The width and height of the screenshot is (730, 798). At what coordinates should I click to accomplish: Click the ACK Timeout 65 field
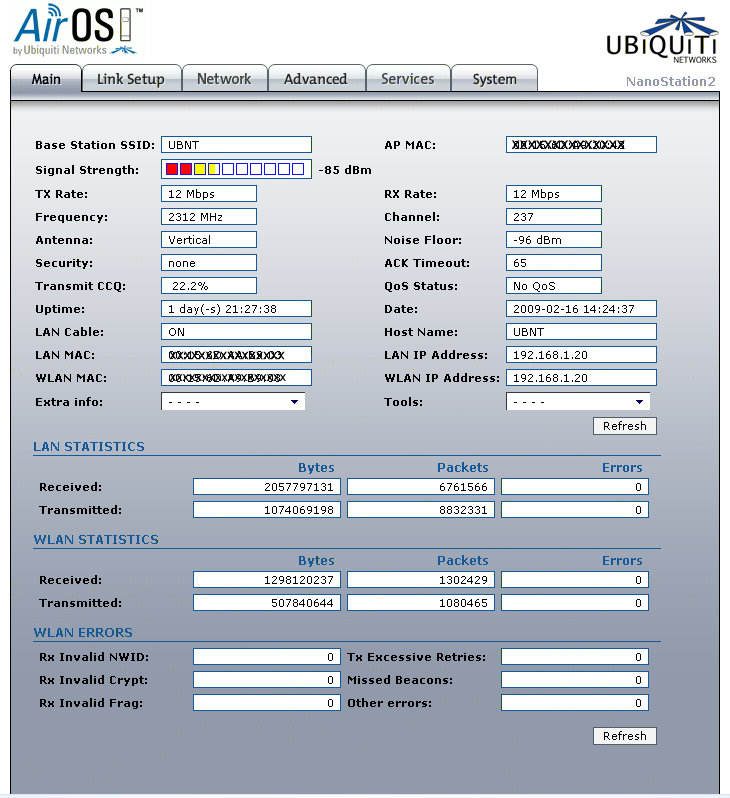554,263
